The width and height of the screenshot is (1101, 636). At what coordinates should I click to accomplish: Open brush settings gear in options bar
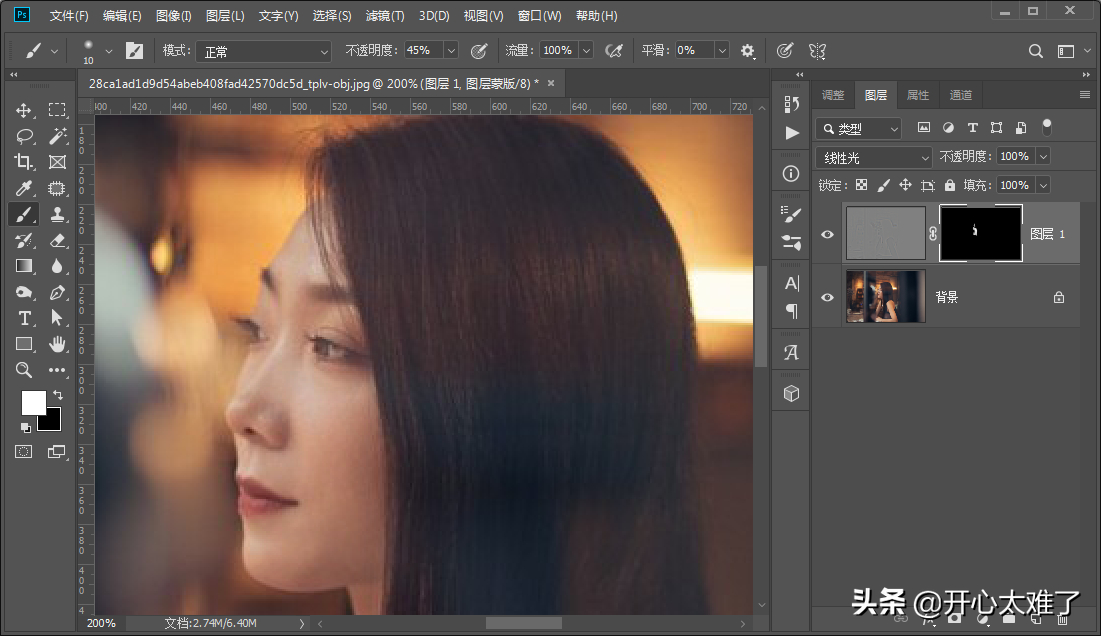point(747,50)
